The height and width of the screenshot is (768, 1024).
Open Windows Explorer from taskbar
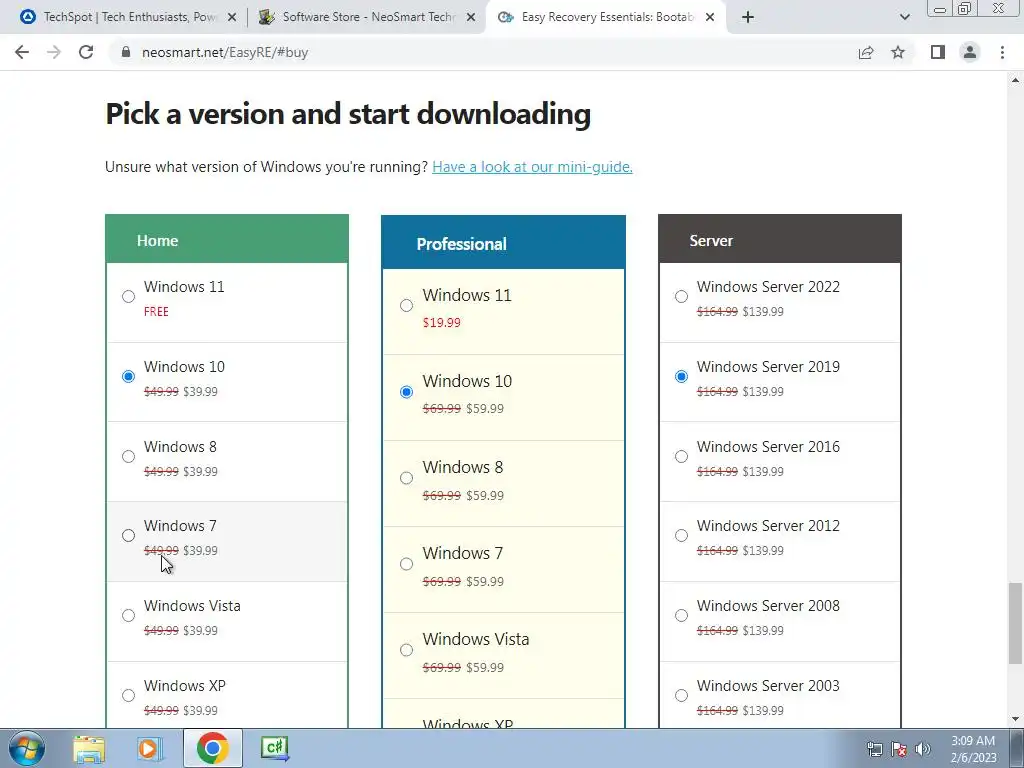coord(89,748)
